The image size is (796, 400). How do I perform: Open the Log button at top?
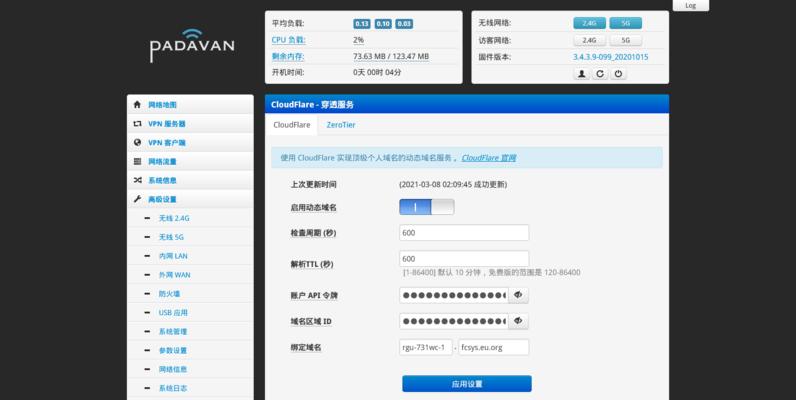tap(690, 5)
